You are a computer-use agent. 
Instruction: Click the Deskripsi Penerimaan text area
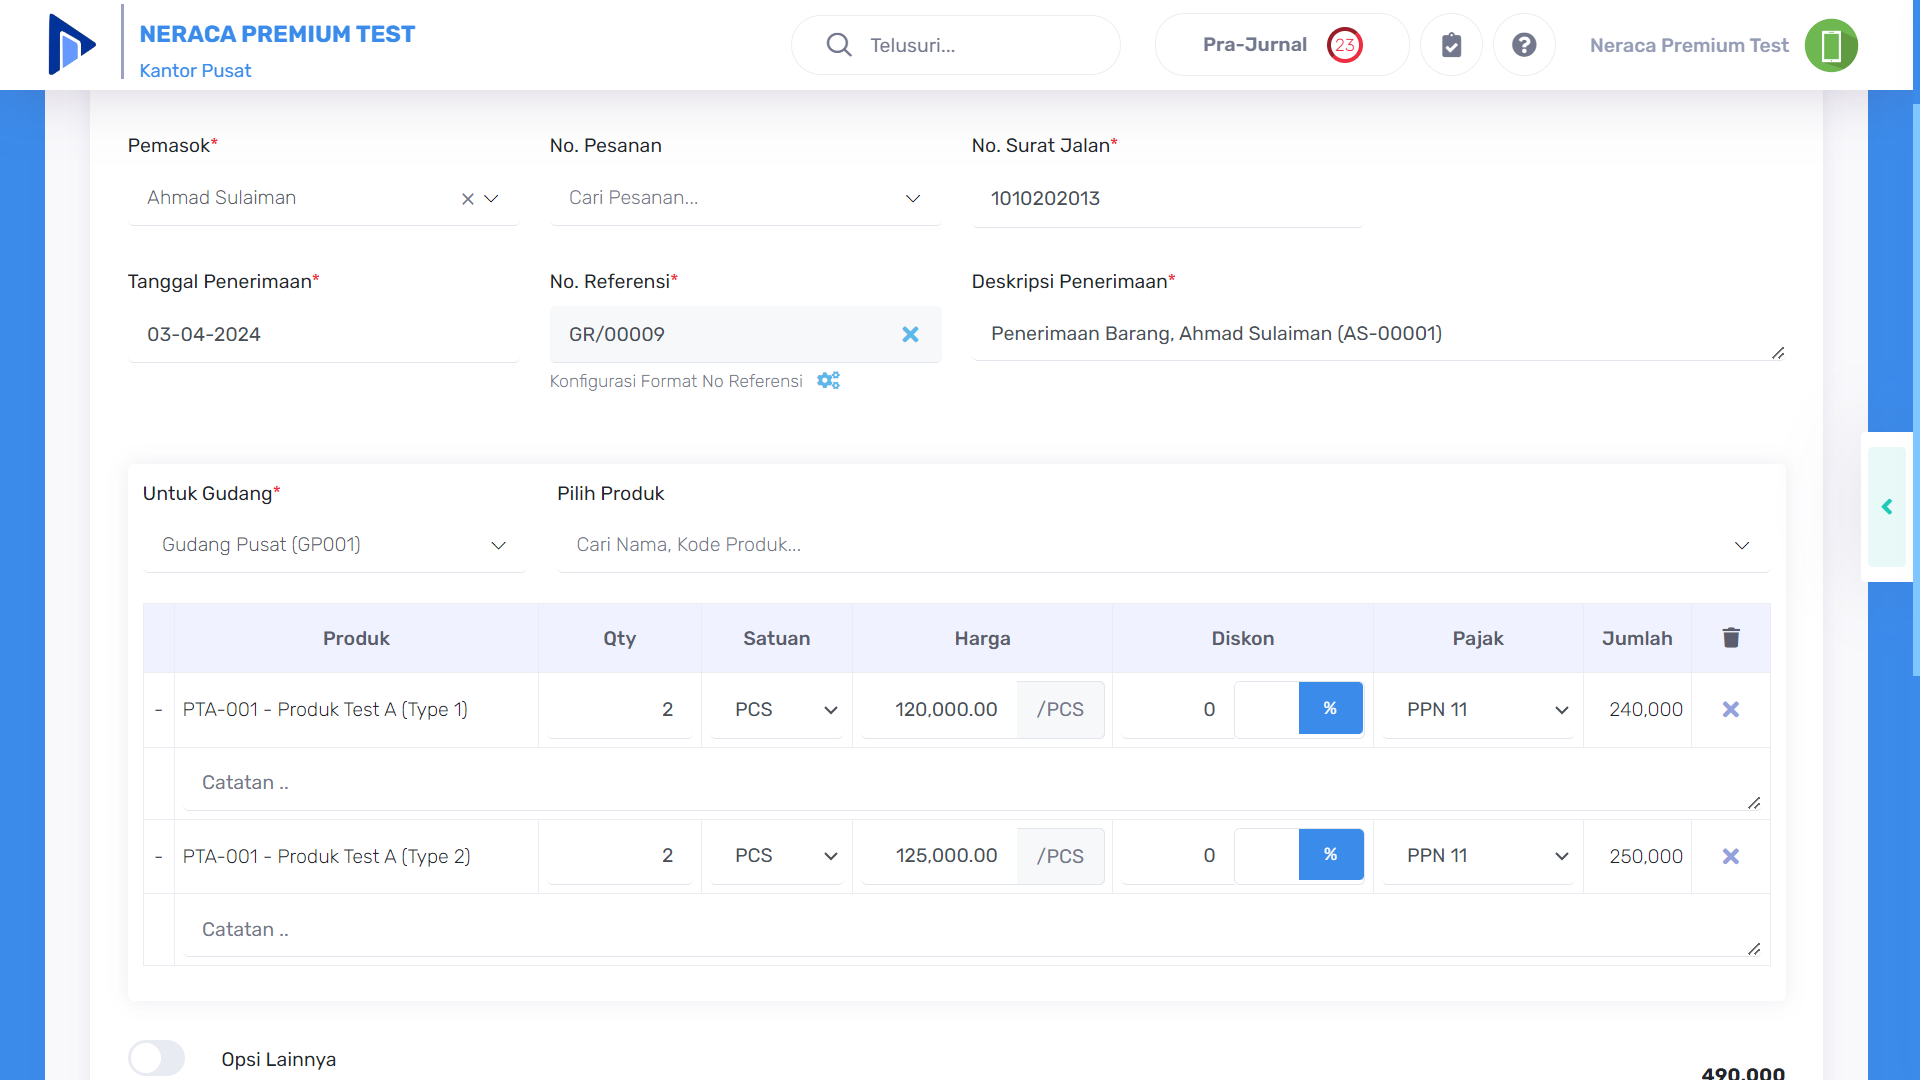(x=1379, y=334)
